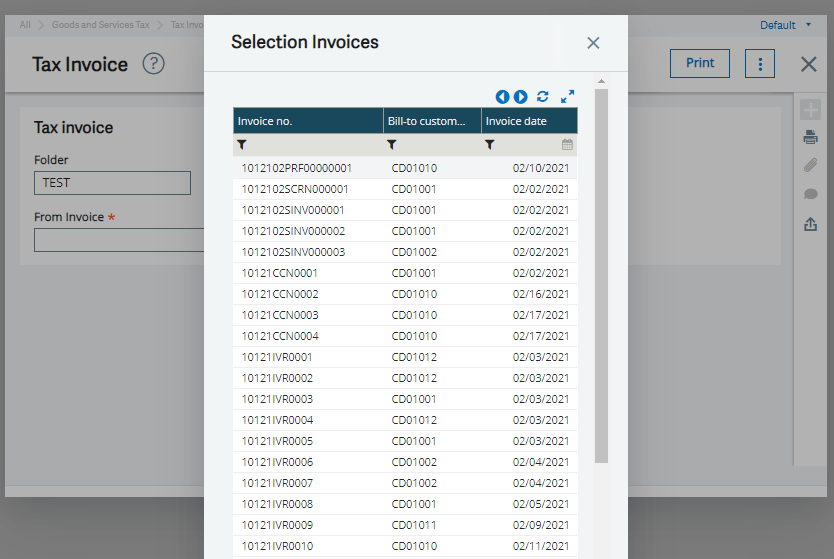The image size is (834, 559).
Task: Click date 02/10/2021 in the first row
Action: point(541,168)
